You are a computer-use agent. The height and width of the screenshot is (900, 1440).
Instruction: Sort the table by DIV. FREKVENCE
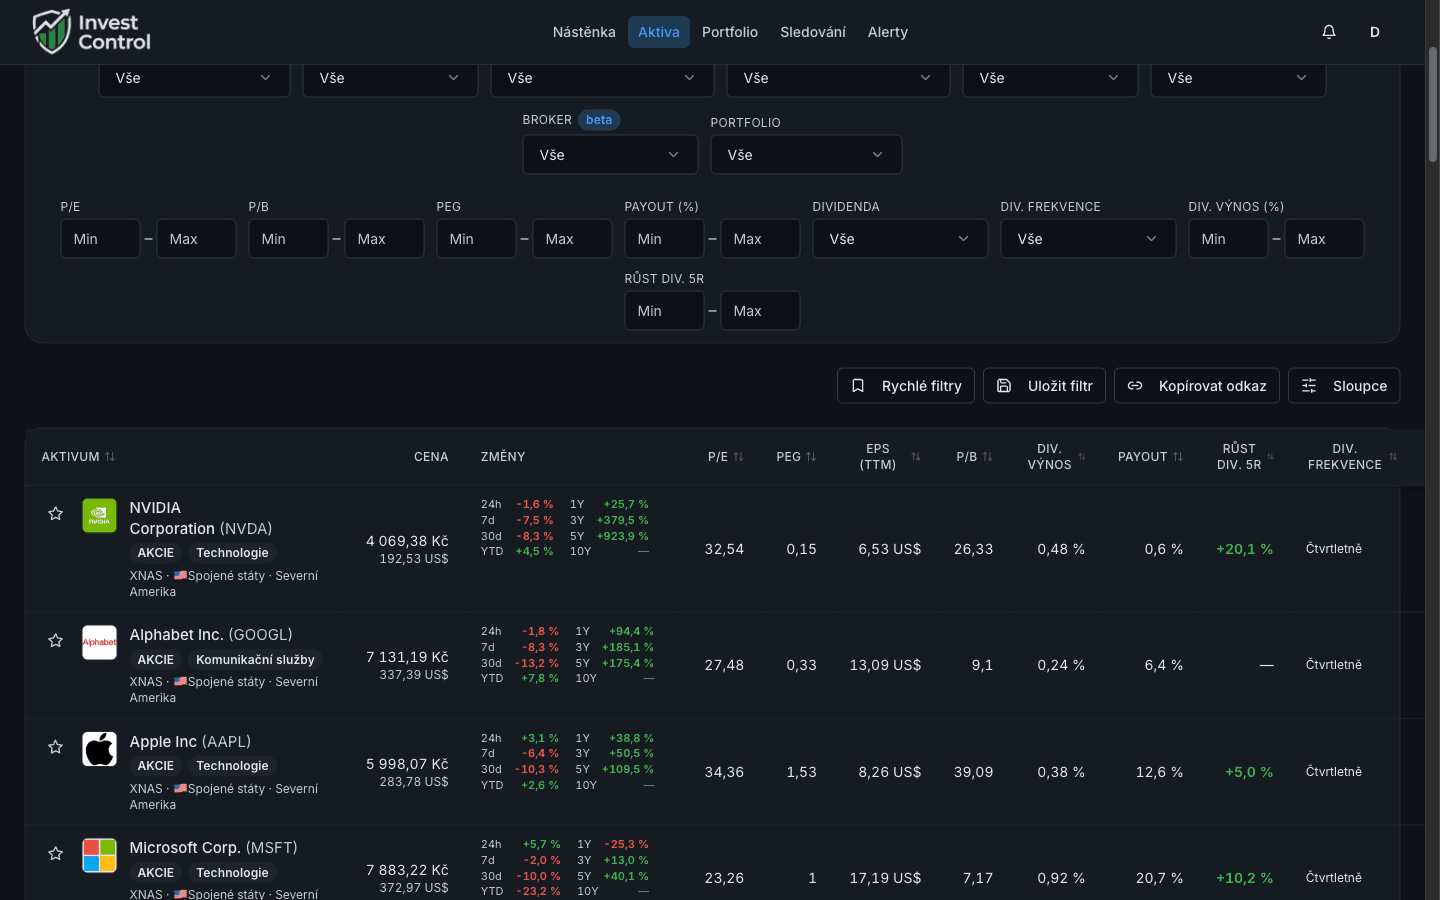pyautogui.click(x=1352, y=457)
